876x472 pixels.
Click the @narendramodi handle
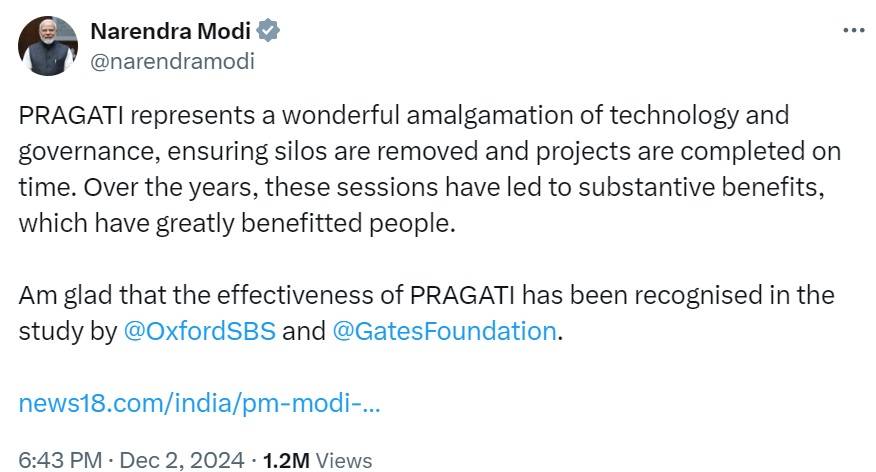(x=172, y=61)
